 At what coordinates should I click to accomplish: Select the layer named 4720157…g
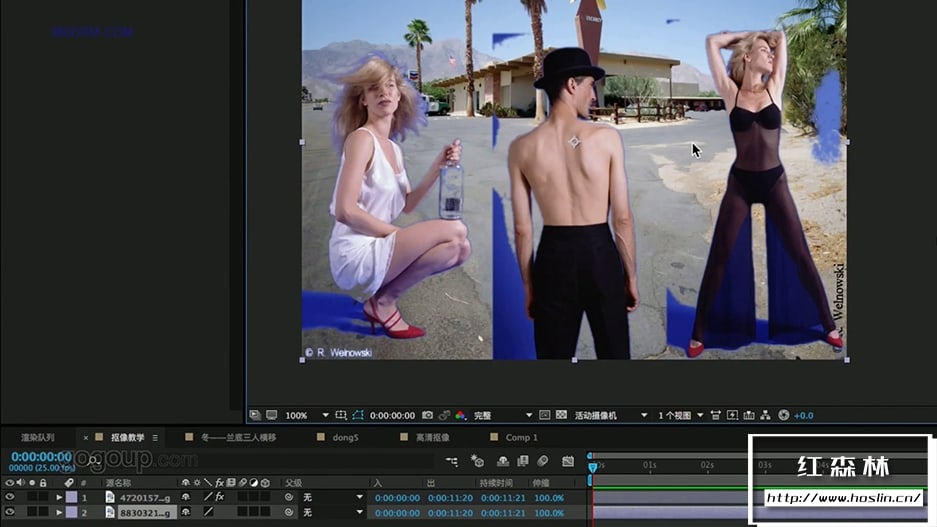click(x=145, y=497)
